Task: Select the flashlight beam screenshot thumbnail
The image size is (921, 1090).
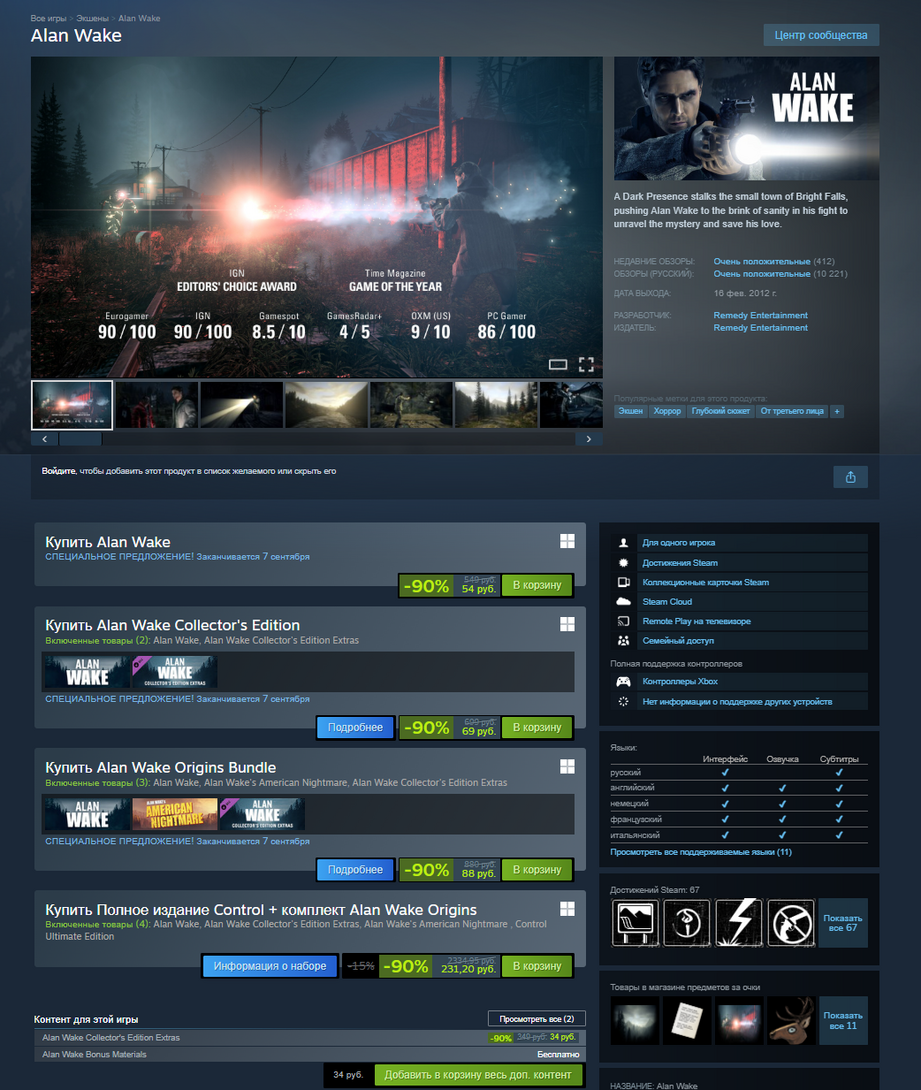Action: [x=241, y=405]
